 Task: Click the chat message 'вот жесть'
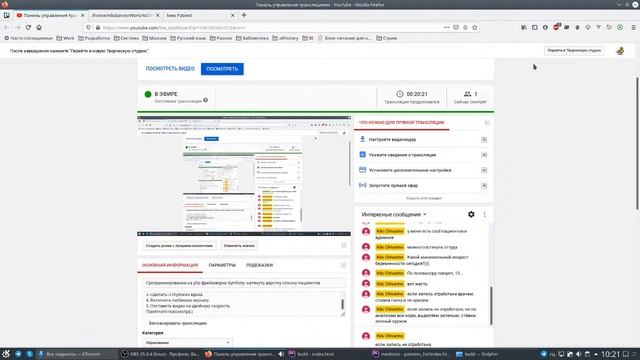point(417,284)
